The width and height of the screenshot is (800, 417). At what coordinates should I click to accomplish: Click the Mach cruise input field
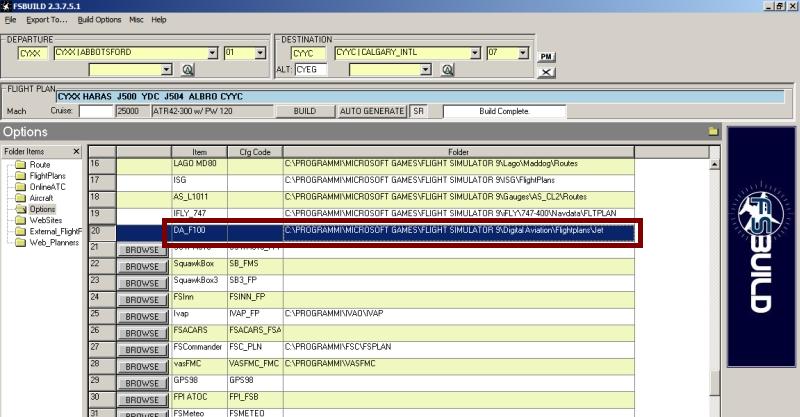(x=96, y=111)
